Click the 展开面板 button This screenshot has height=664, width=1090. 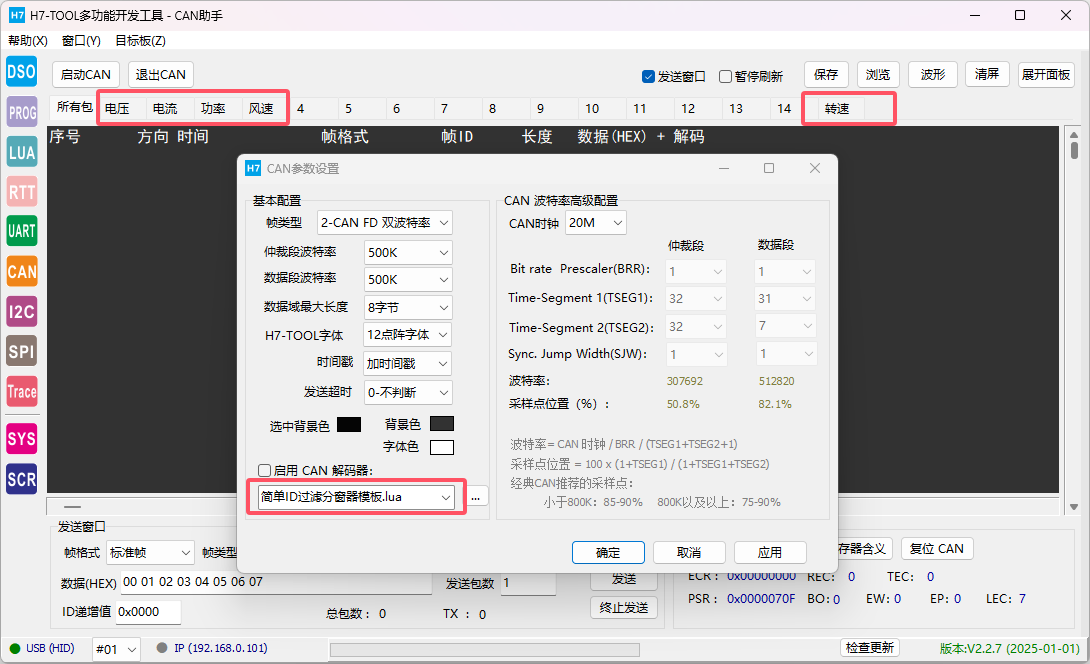[1046, 74]
